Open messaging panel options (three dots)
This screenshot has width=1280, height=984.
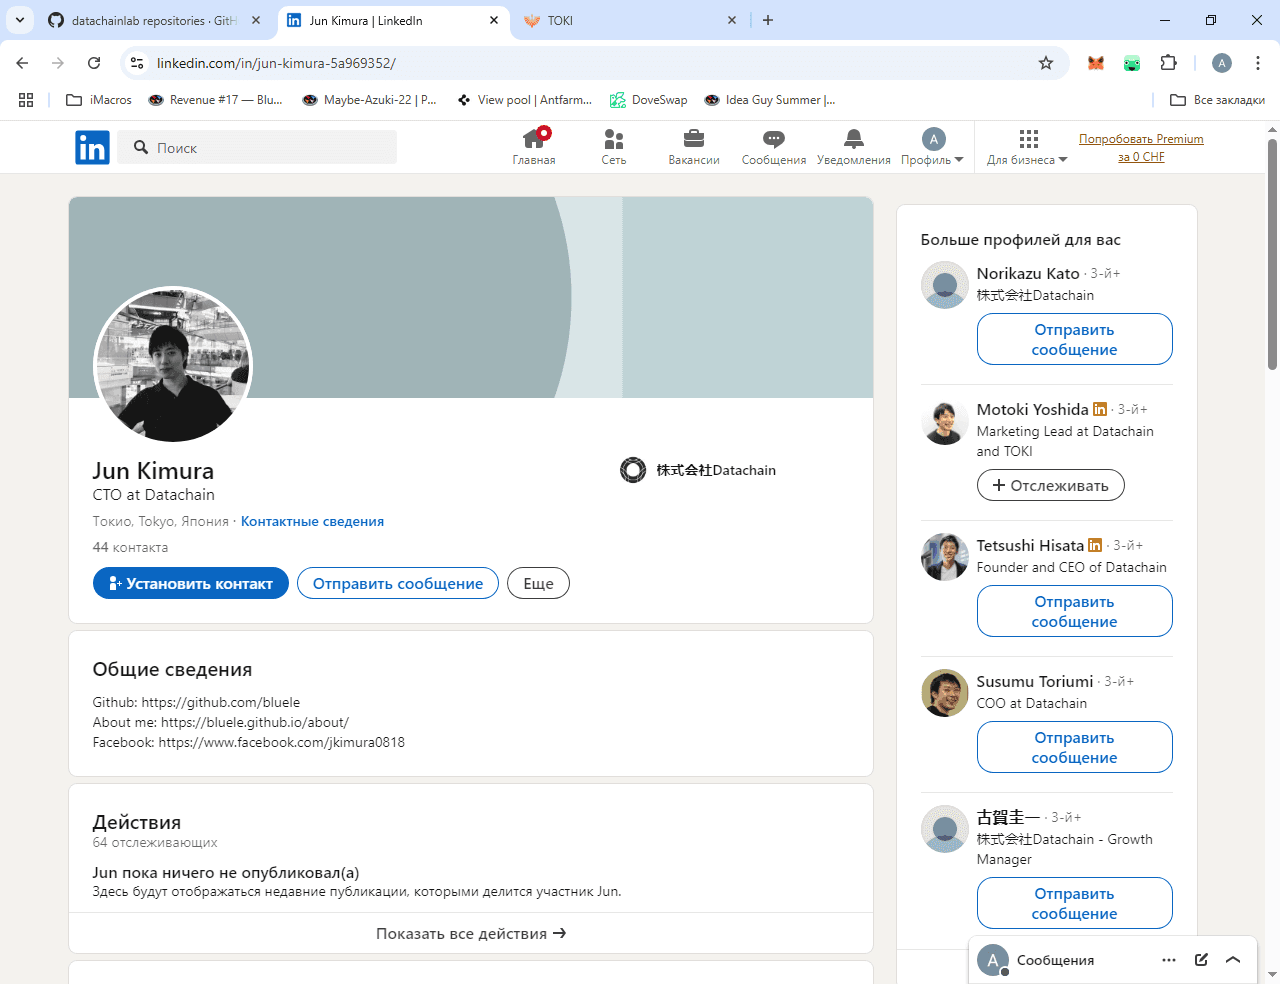1169,960
